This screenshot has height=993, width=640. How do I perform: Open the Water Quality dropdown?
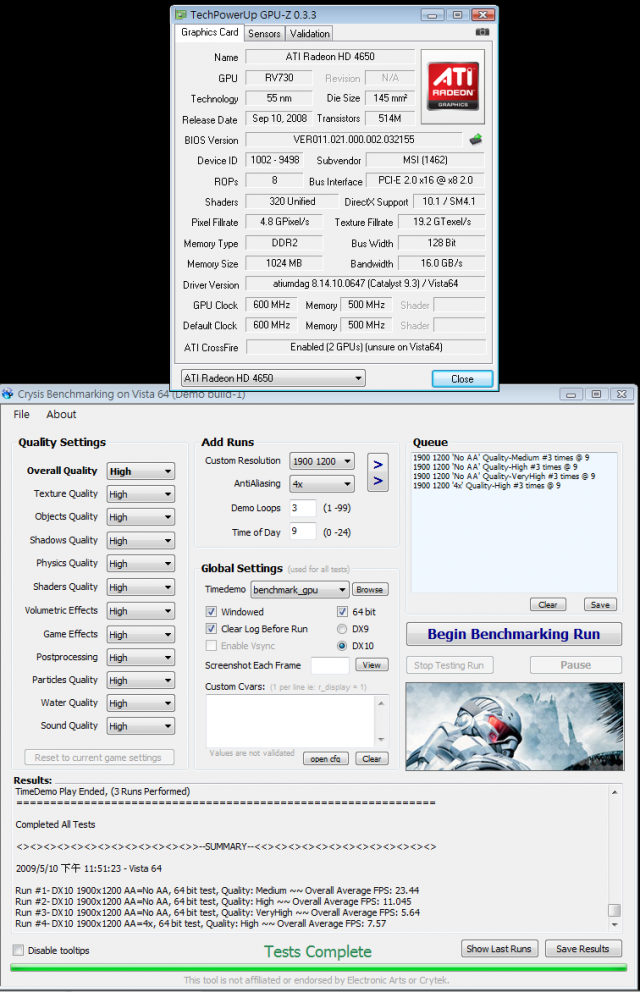[141, 703]
